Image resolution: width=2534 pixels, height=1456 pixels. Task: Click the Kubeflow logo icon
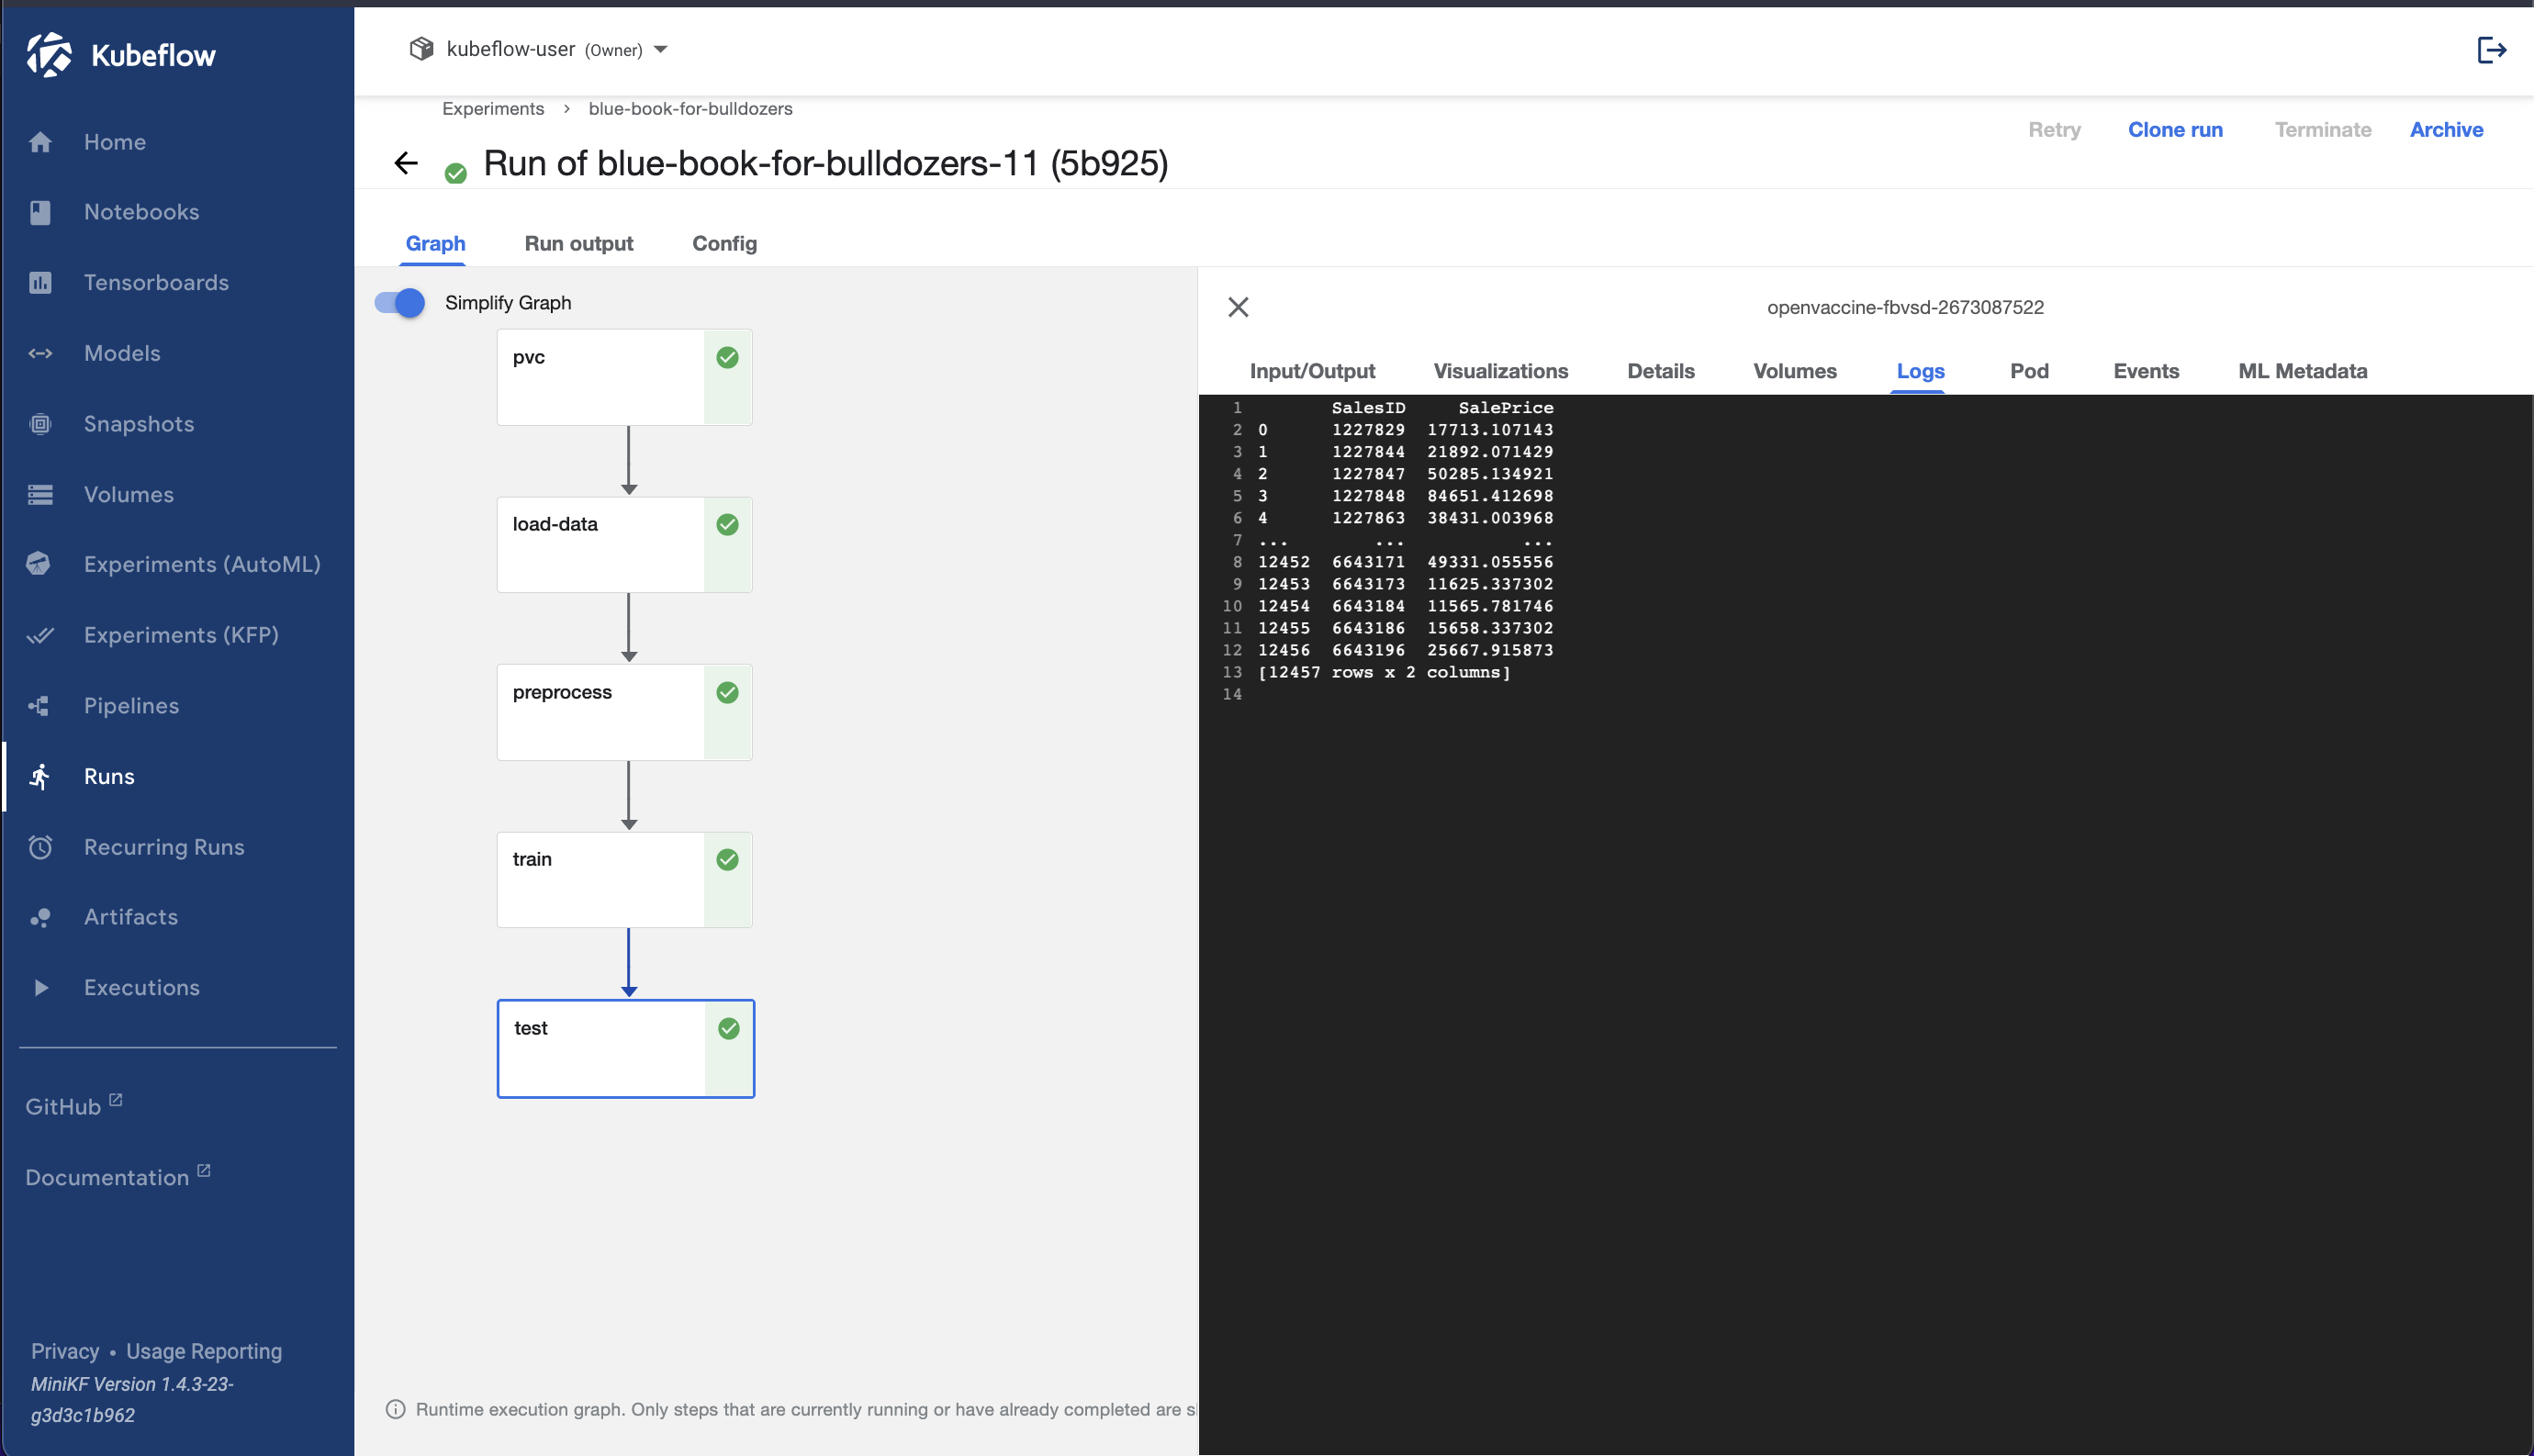click(49, 54)
